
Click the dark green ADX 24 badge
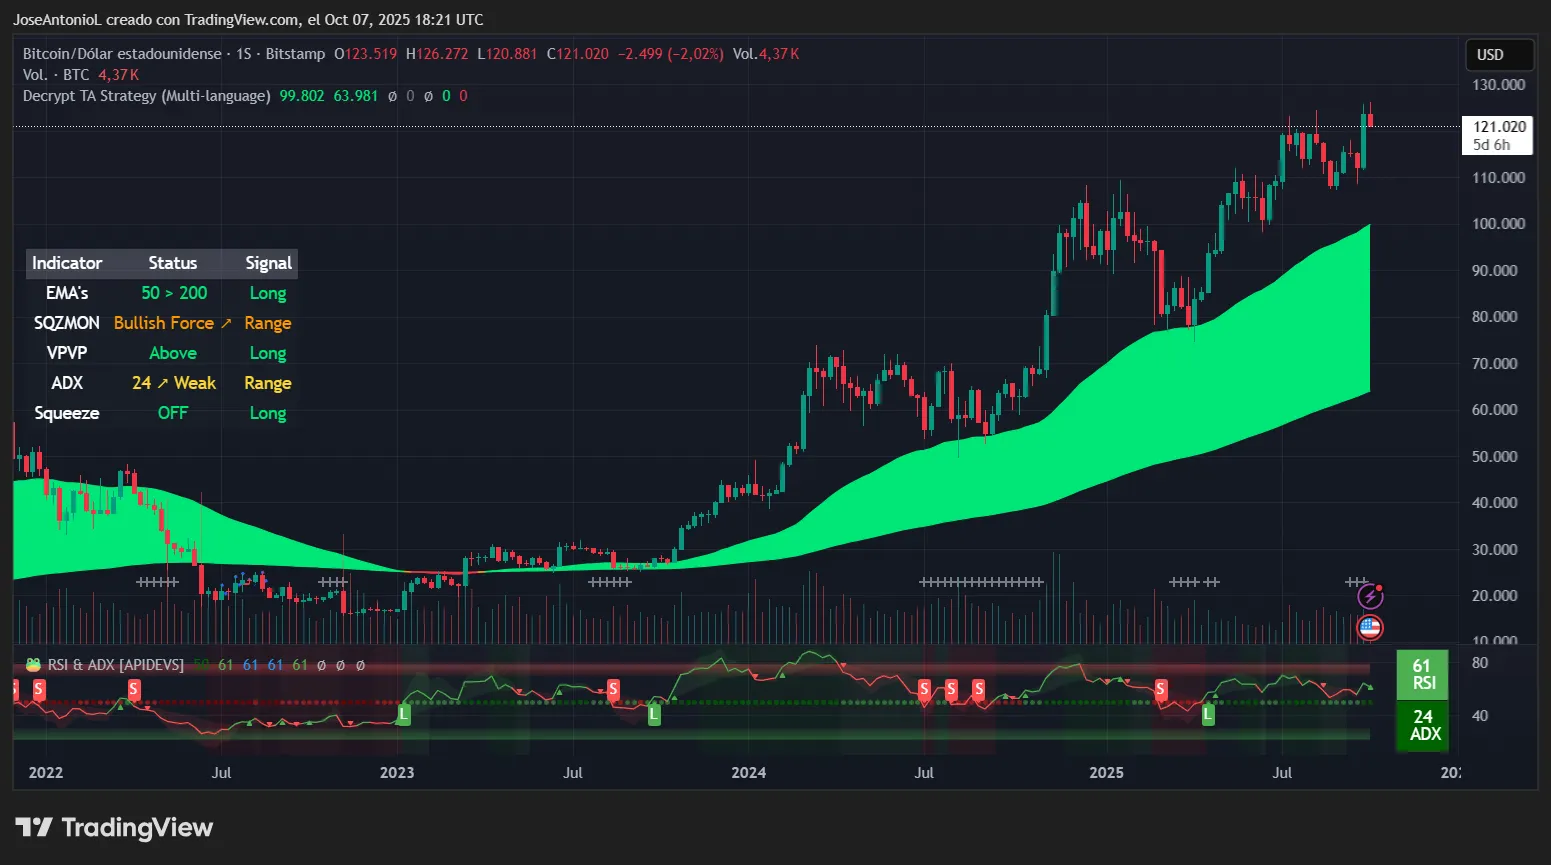coord(1423,725)
